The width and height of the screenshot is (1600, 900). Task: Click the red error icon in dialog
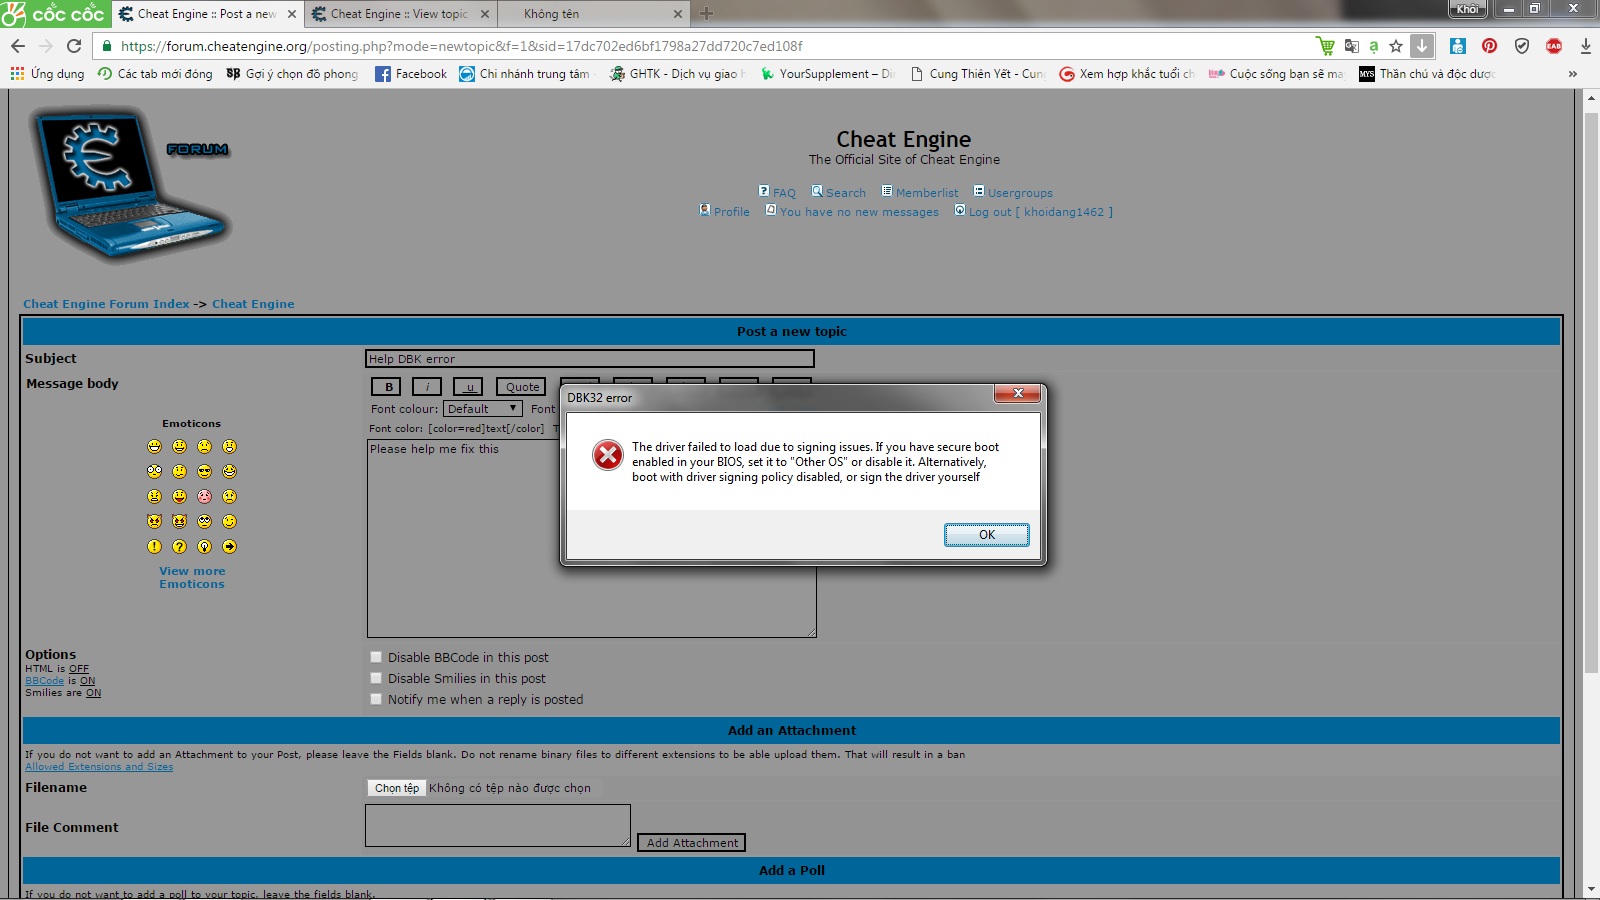click(607, 455)
